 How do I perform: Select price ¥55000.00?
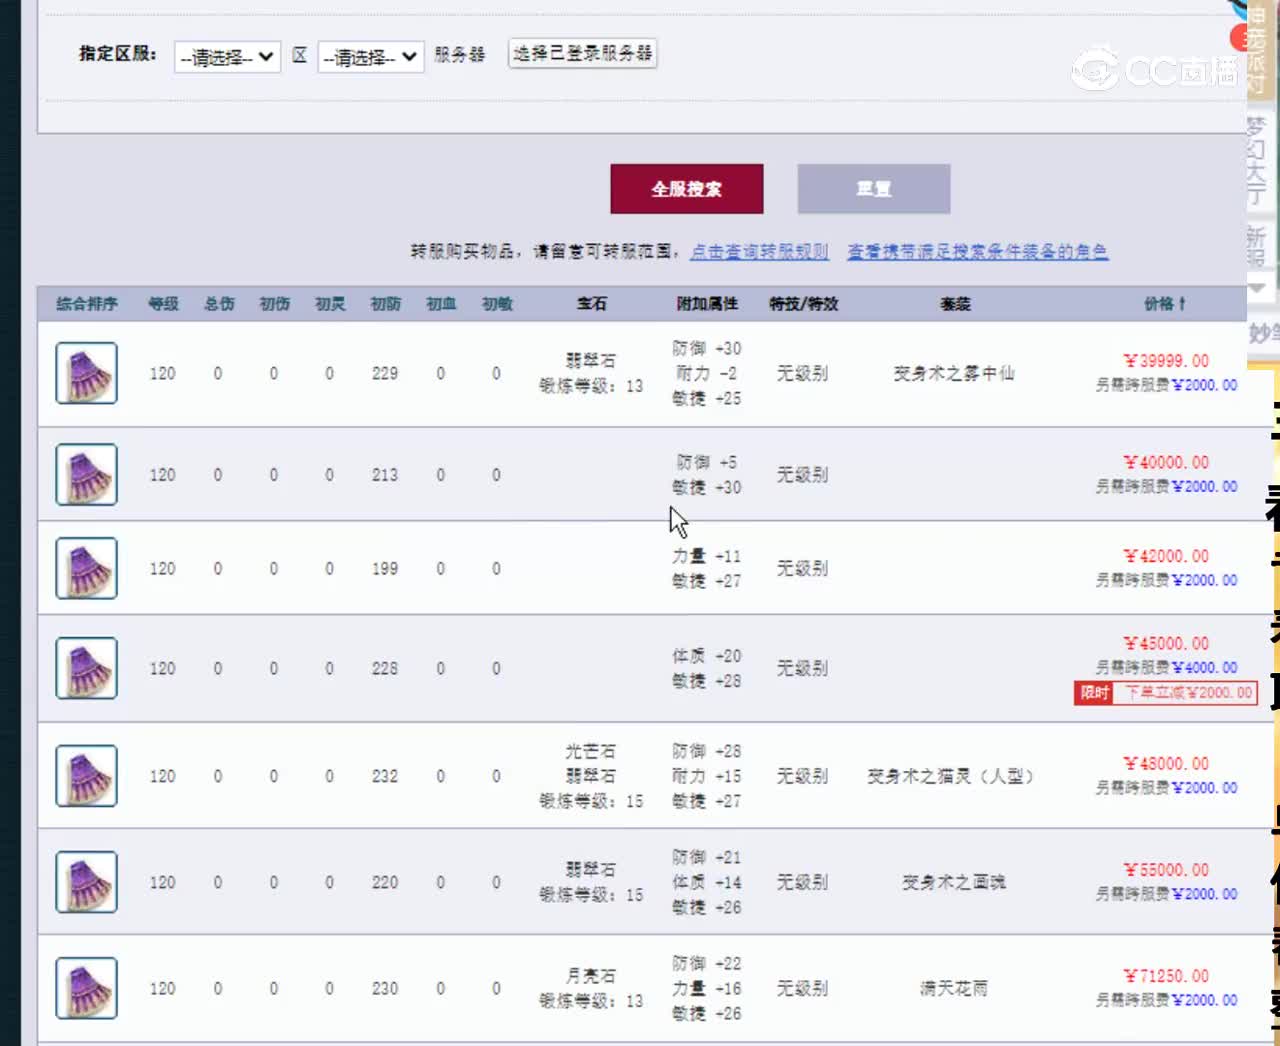click(1166, 870)
